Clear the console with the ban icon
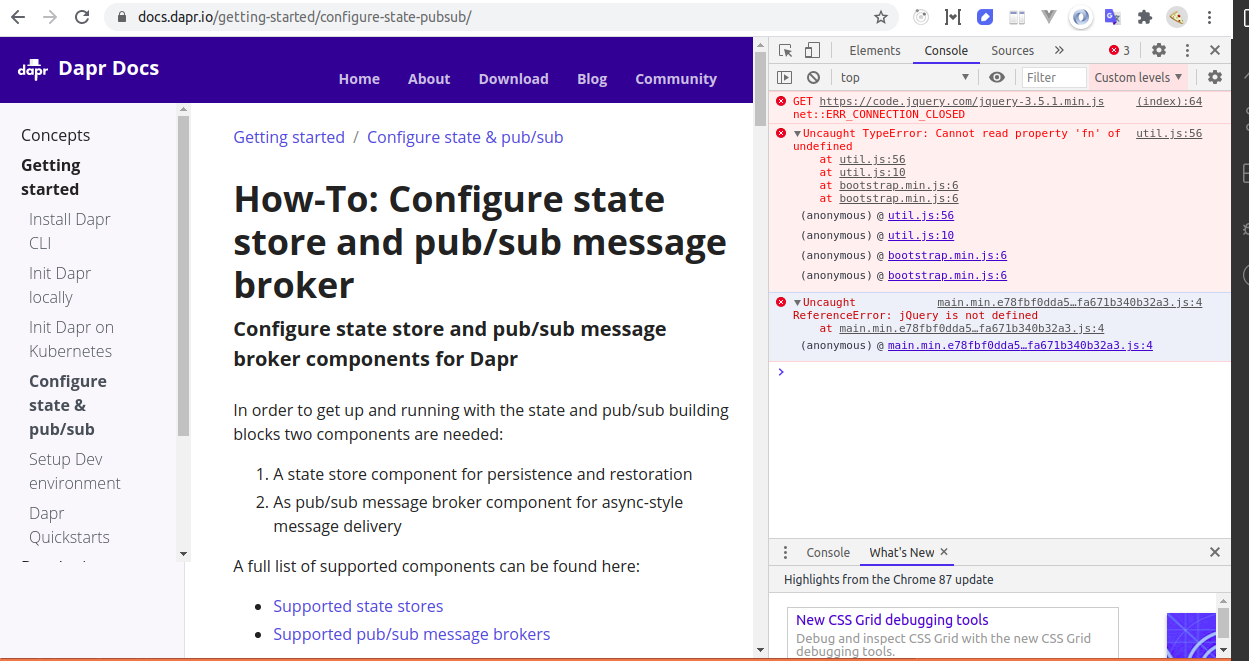This screenshot has height=661, width=1249. coord(813,77)
